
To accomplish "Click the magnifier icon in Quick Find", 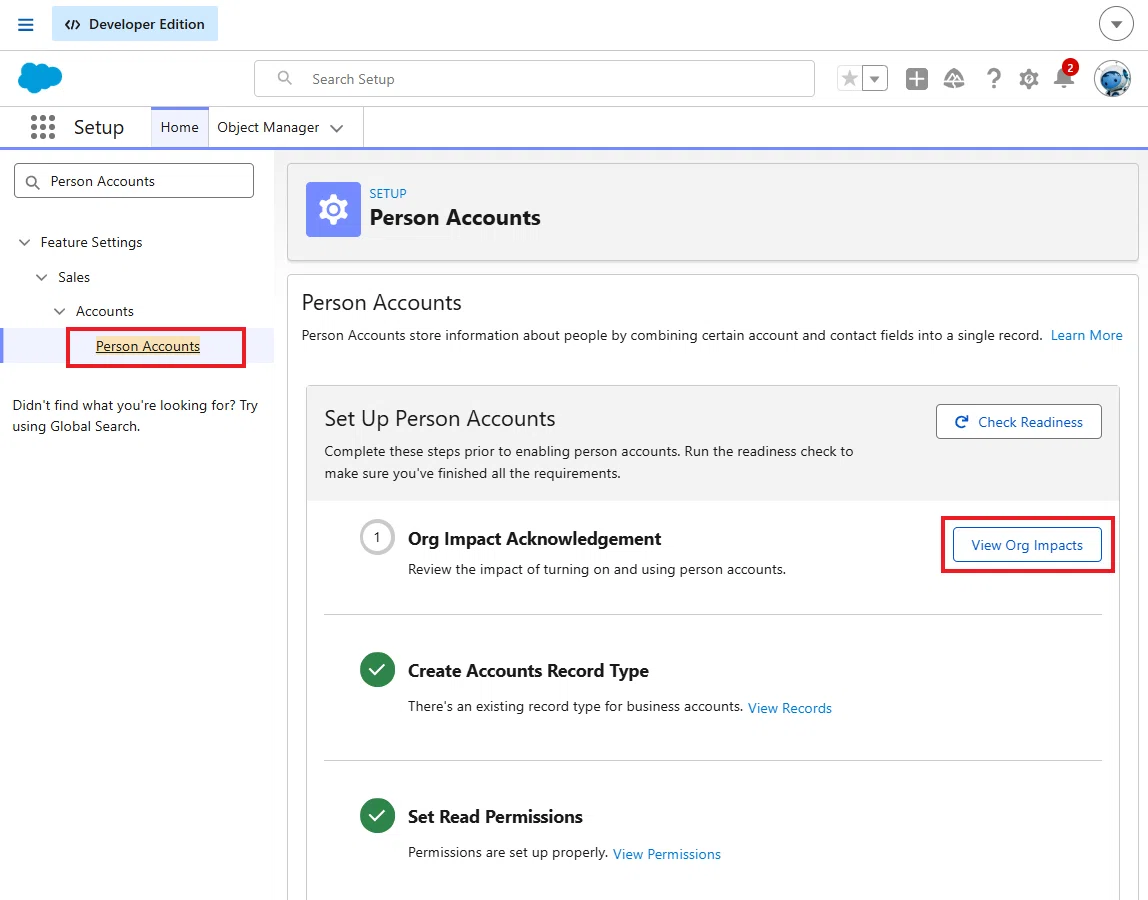I will [32, 182].
